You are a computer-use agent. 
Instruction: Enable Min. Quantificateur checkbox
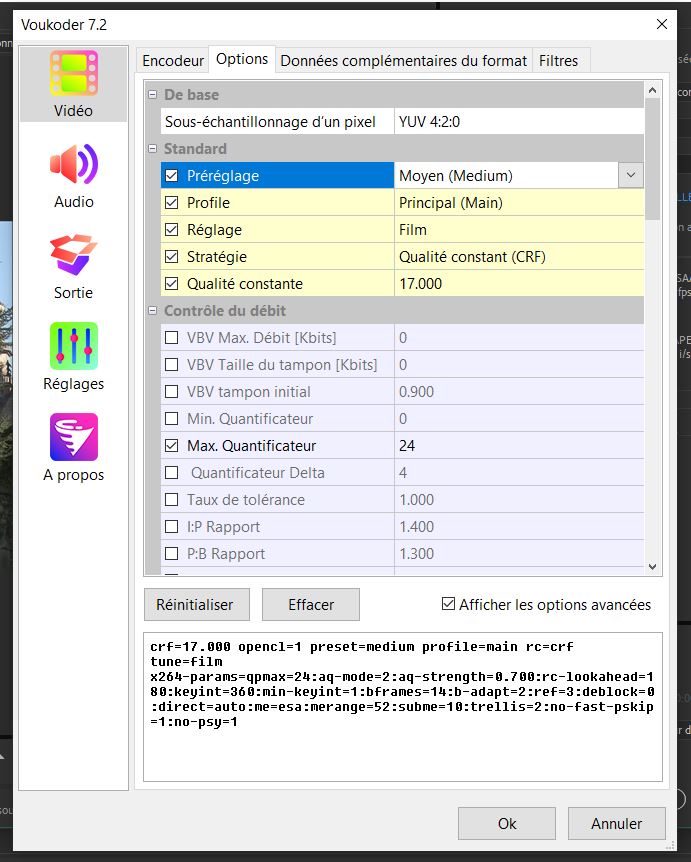click(172, 418)
